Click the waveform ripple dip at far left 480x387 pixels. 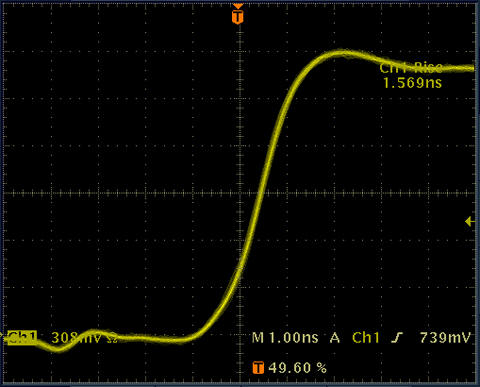(x=59, y=349)
